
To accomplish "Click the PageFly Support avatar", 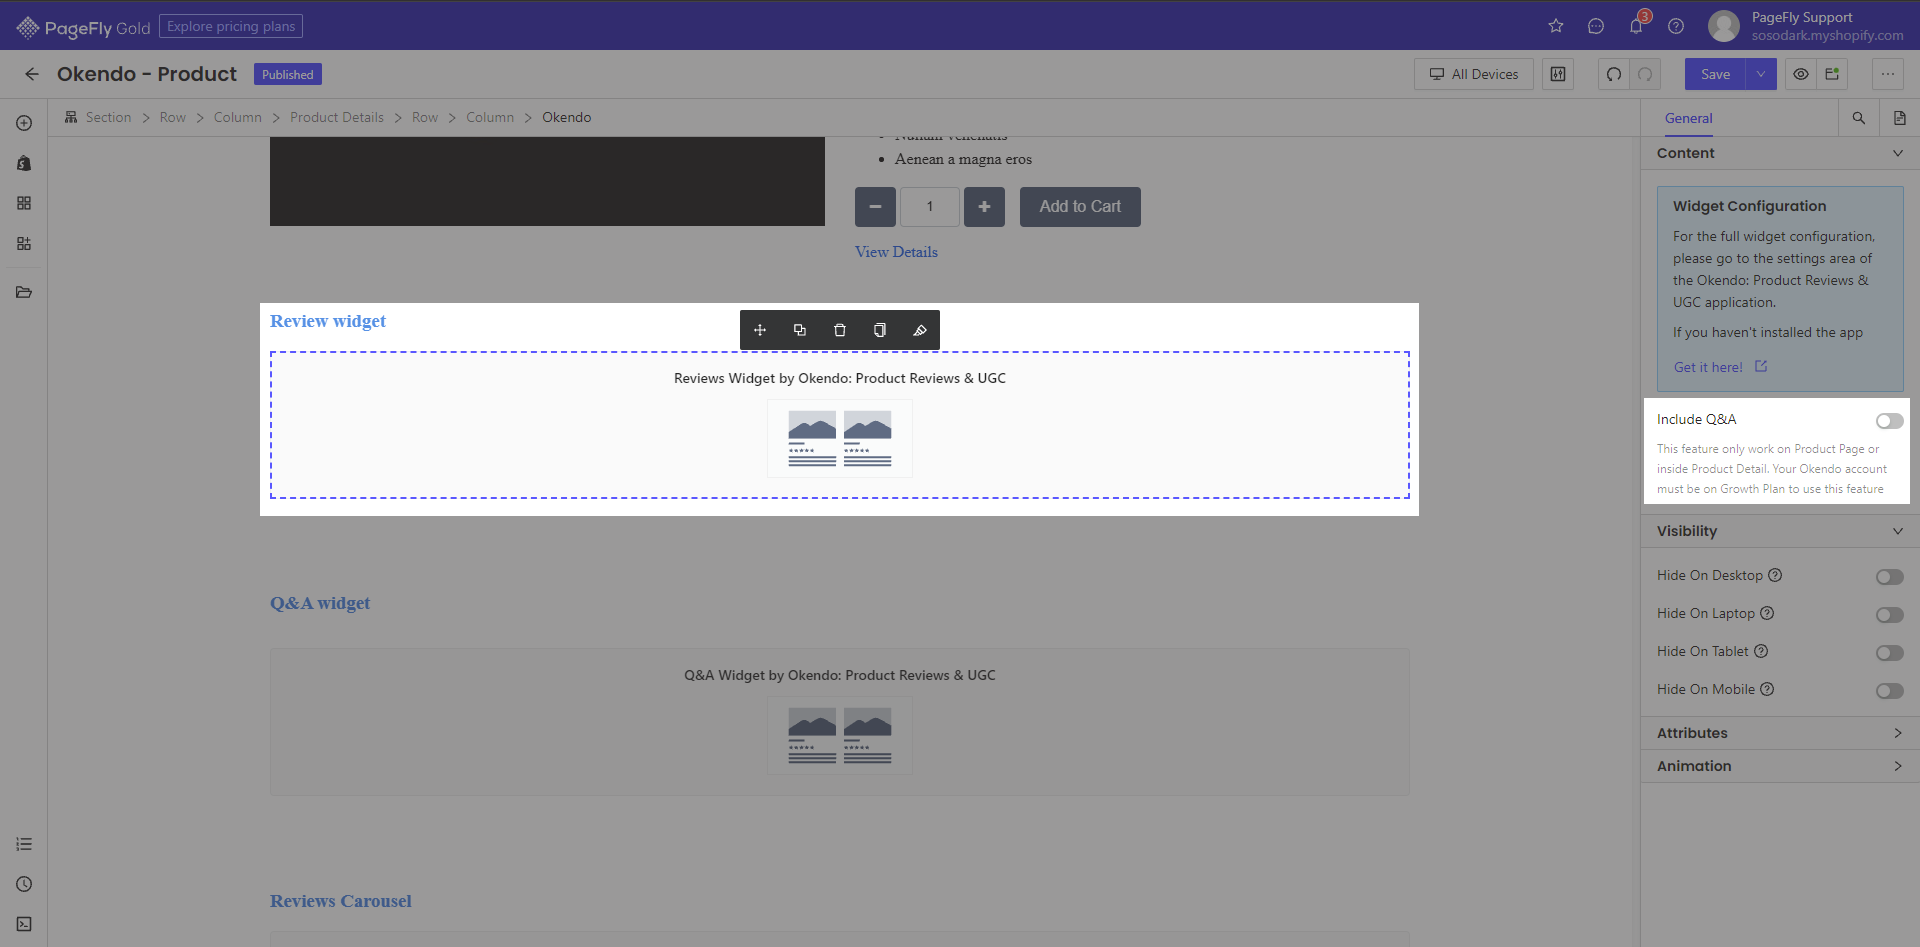I will tap(1723, 26).
